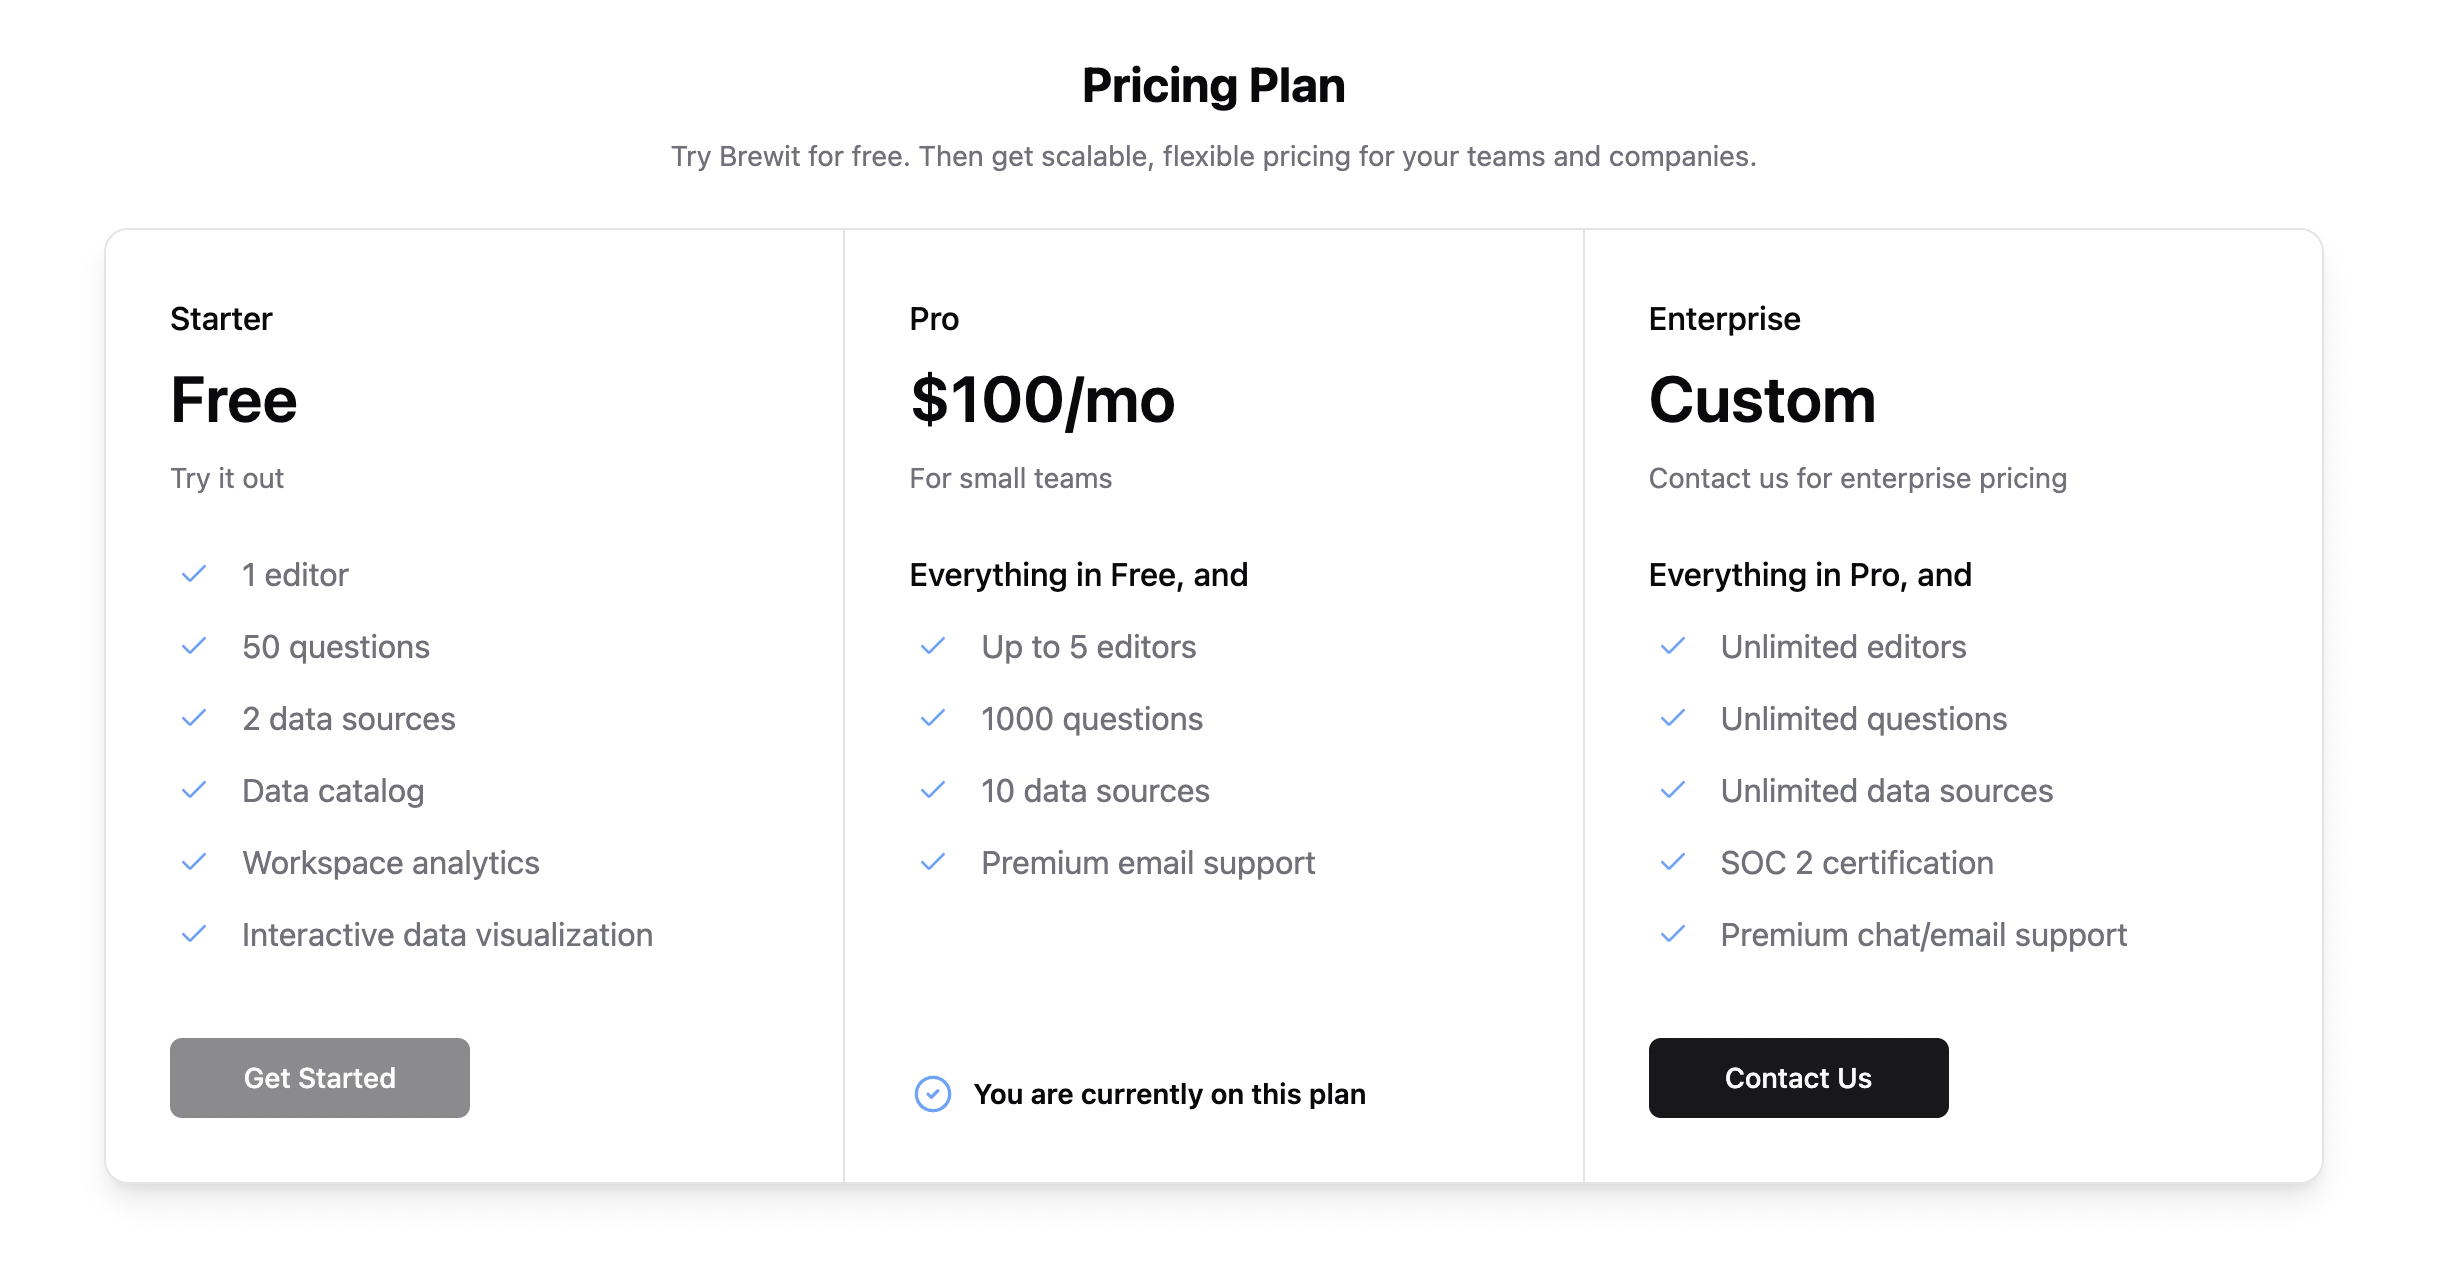Screen dimensions: 2442x1280
Task: Click the checkmark by 'Unlimited data sources'
Action: coord(1673,791)
